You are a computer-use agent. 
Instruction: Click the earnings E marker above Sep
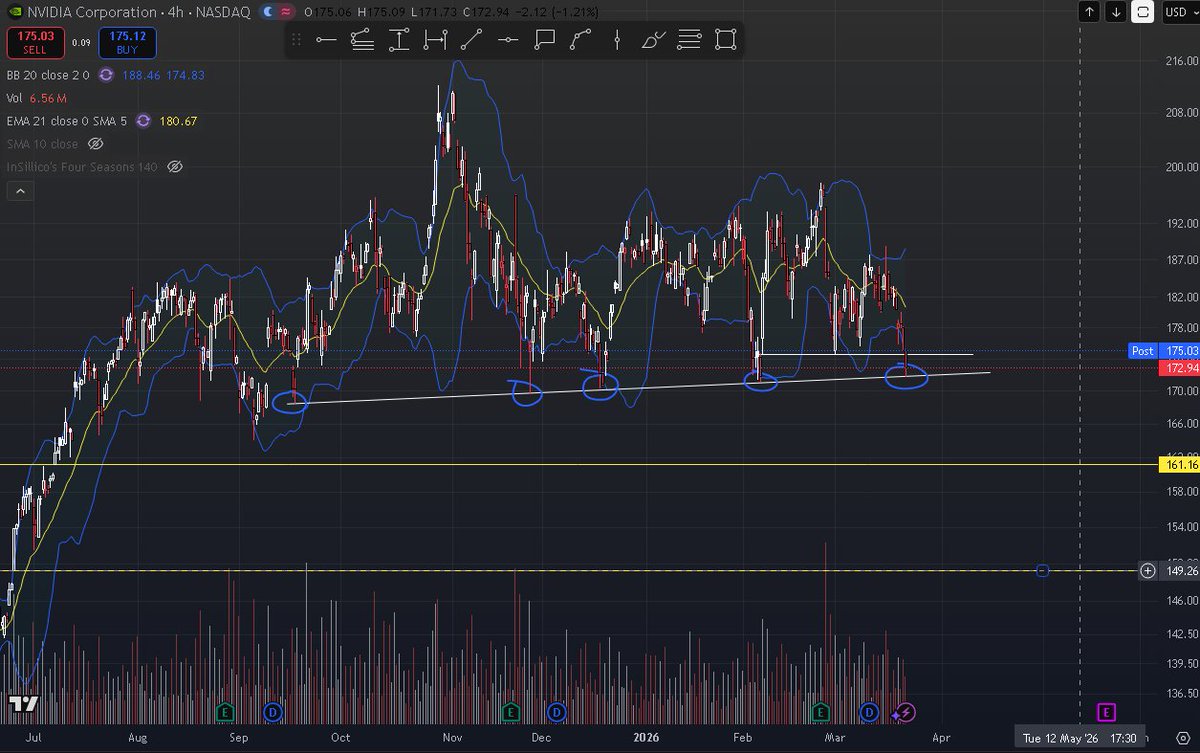pos(226,712)
